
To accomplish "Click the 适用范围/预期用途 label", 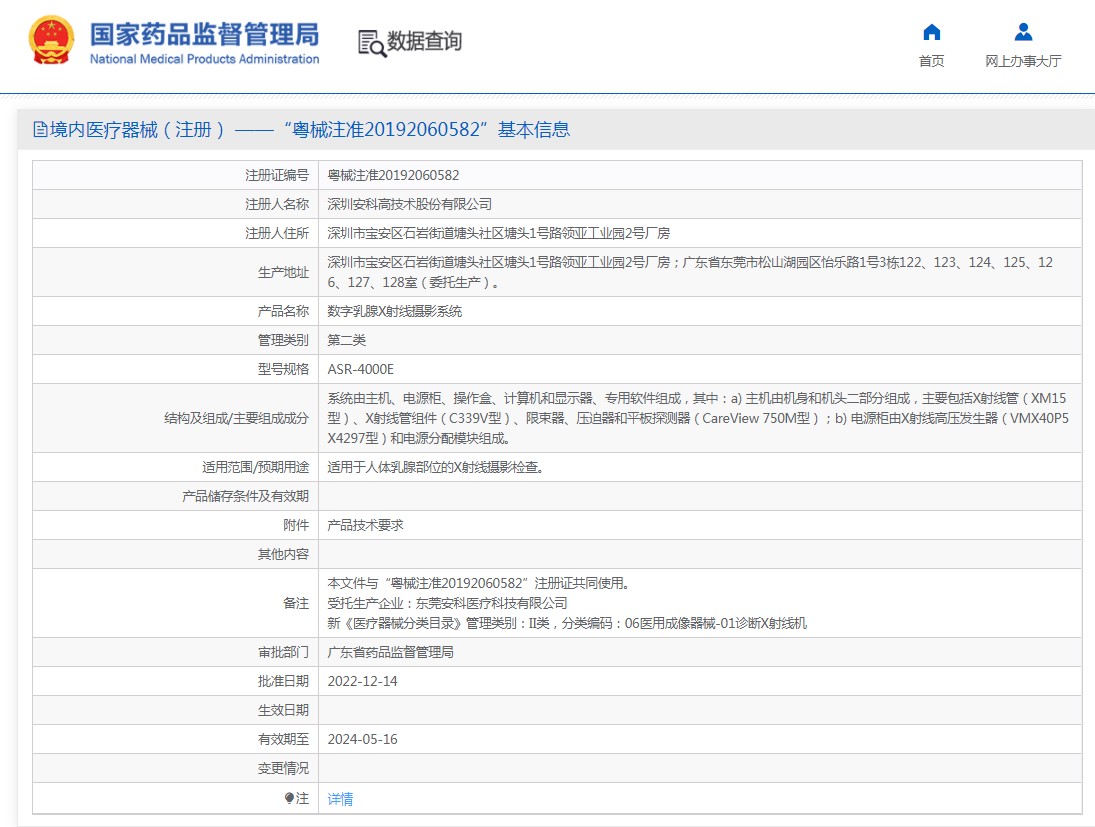I will coord(256,467).
